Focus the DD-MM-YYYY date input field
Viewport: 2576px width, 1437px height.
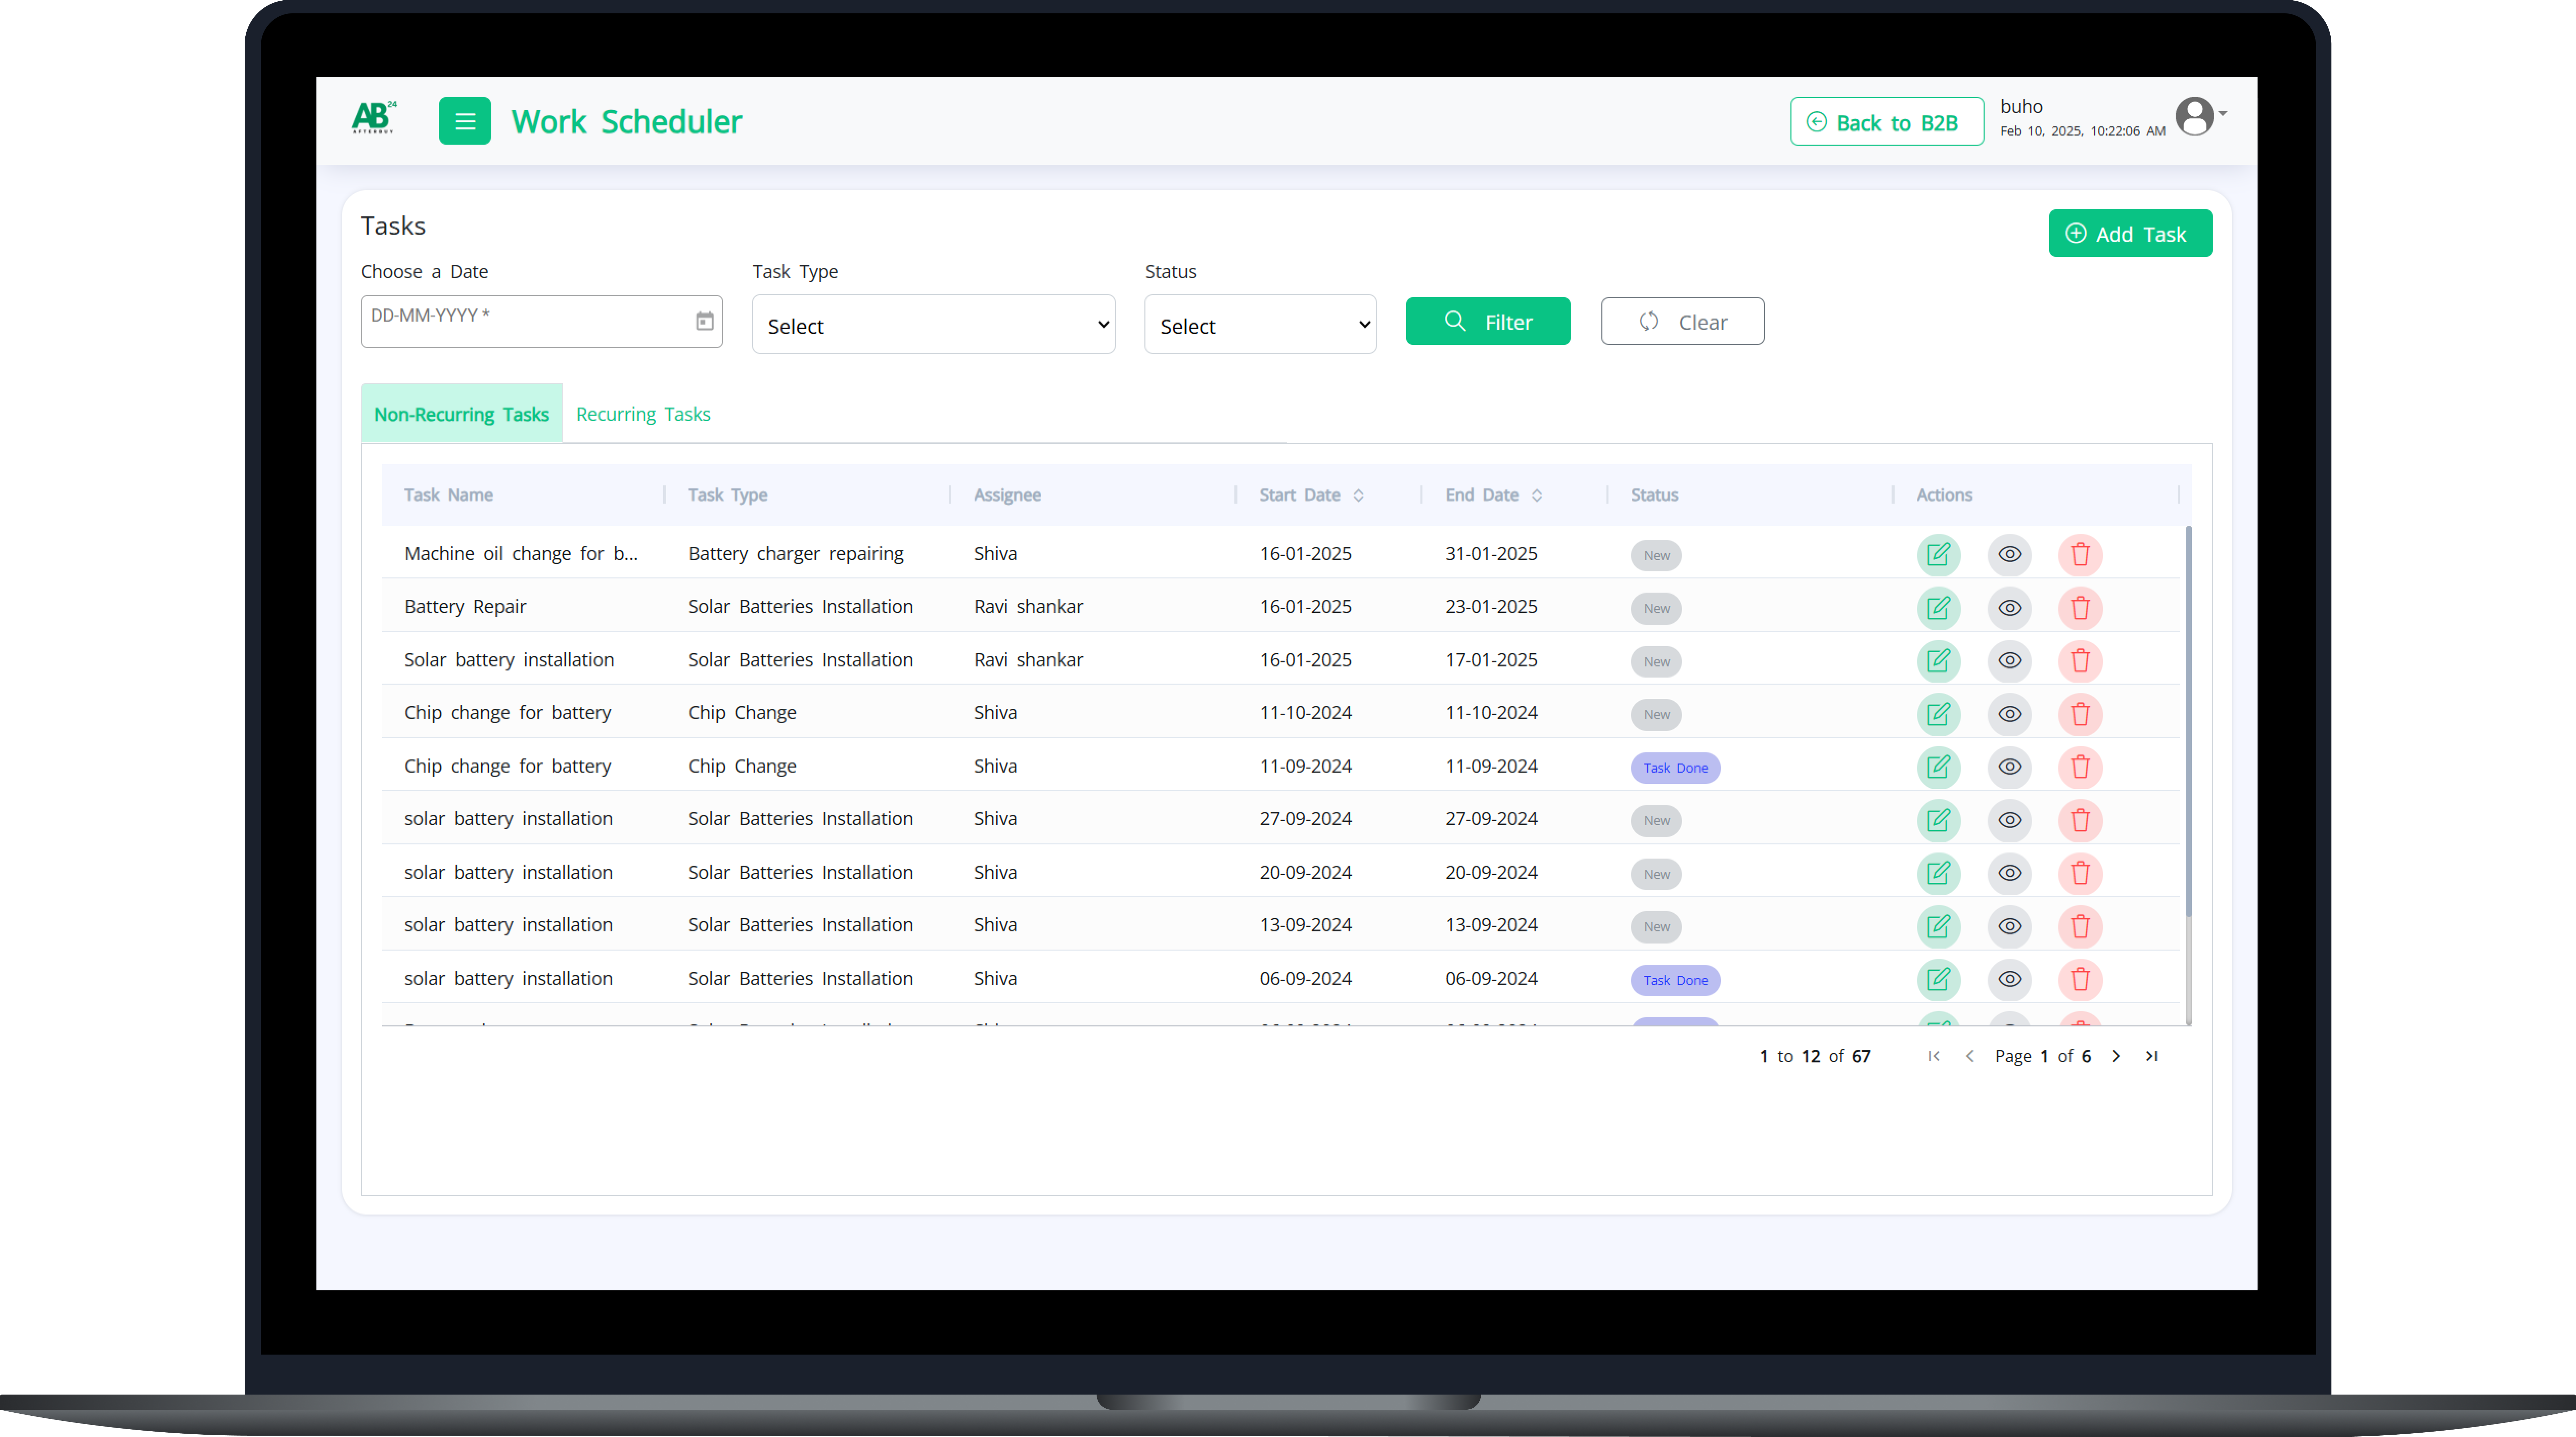(541, 321)
